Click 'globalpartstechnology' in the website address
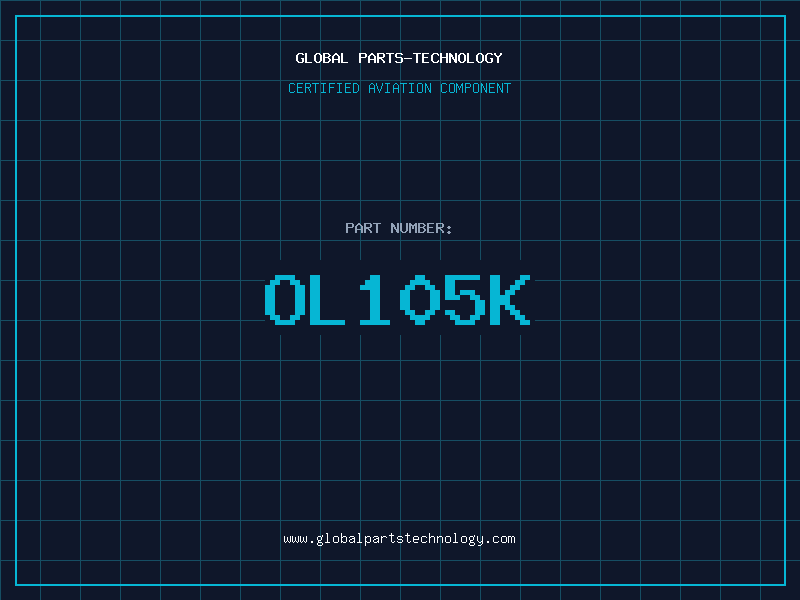This screenshot has width=800, height=600. coord(399,538)
